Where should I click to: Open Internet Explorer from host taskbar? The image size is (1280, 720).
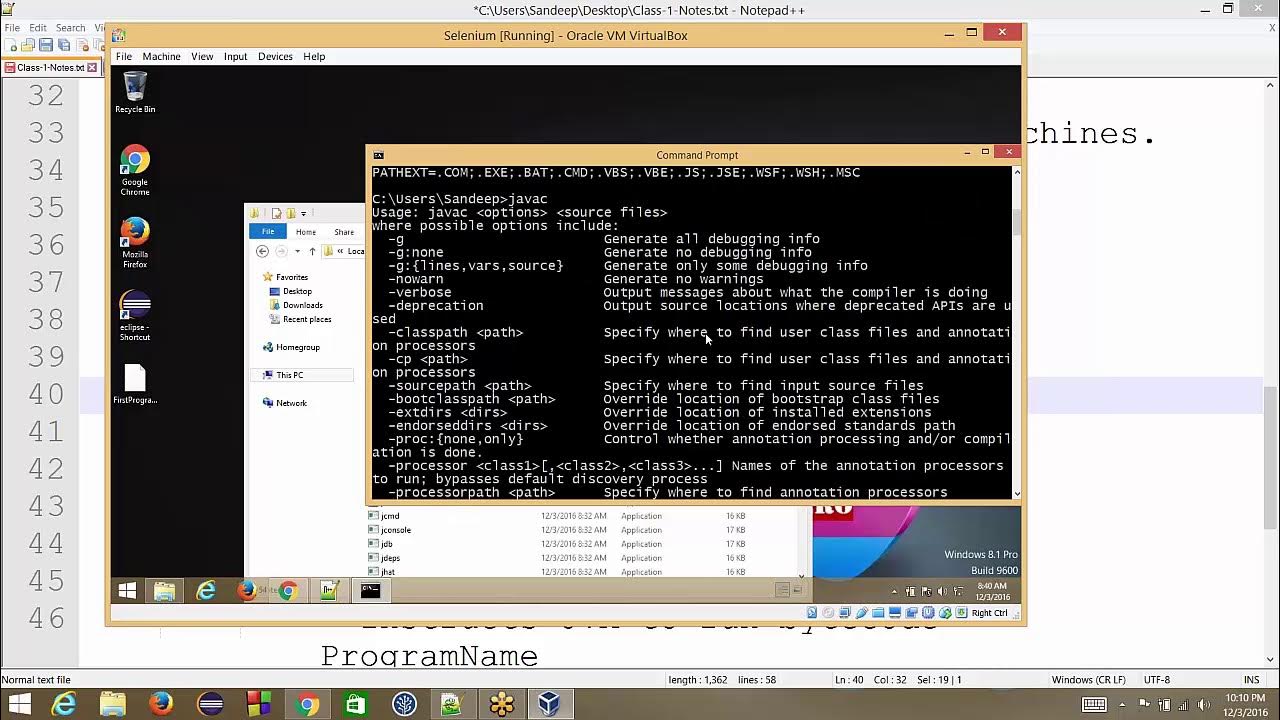click(x=64, y=704)
